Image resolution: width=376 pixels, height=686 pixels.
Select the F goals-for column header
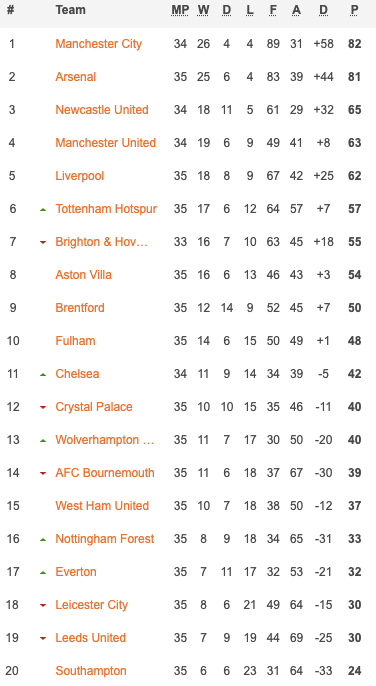pos(273,10)
